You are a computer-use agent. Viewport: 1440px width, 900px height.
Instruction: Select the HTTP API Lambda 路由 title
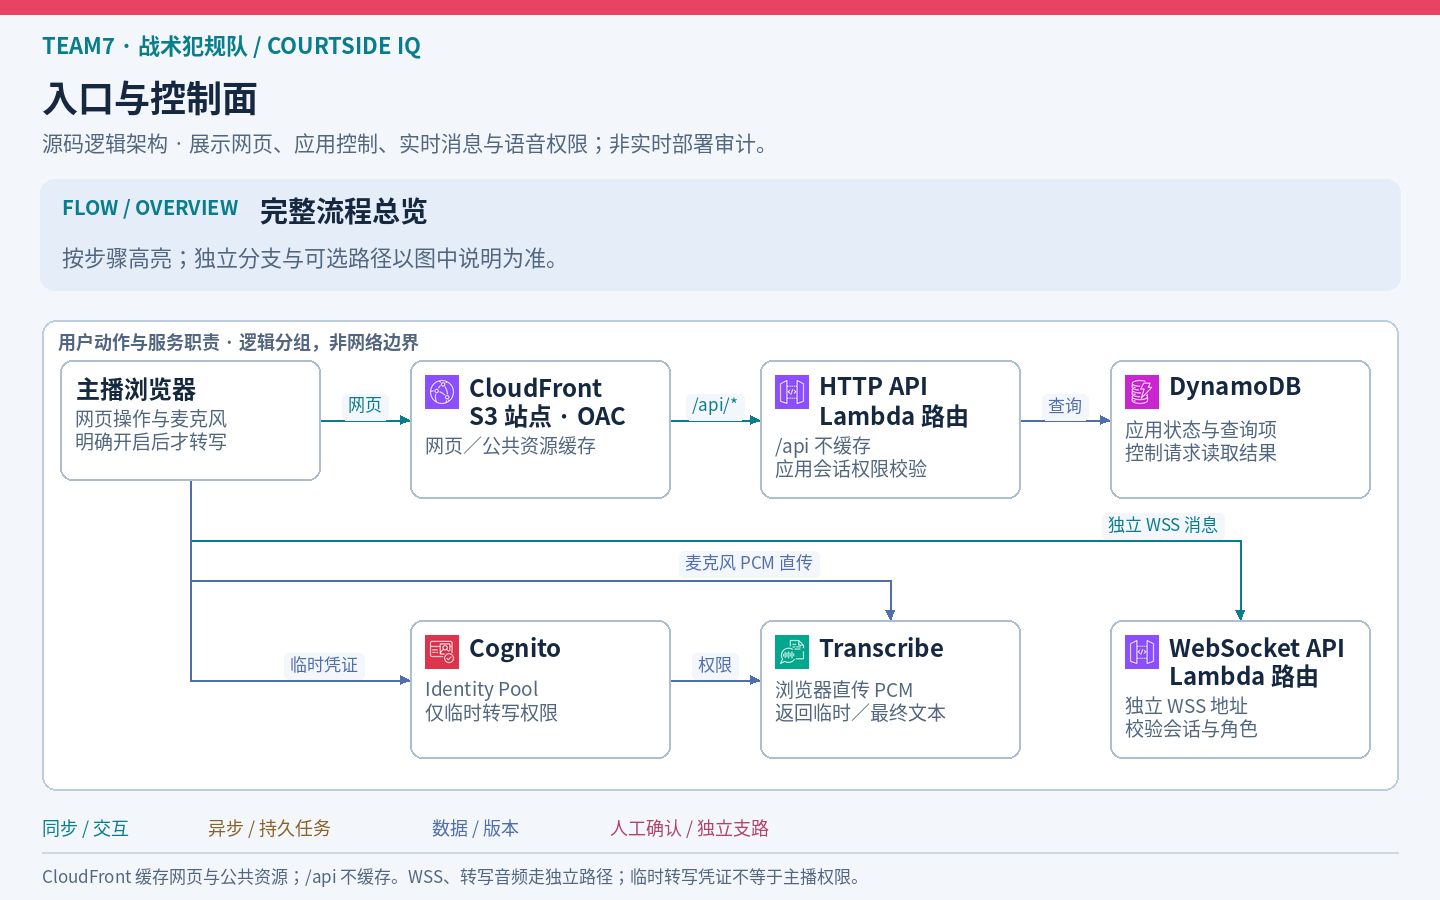pyautogui.click(x=893, y=401)
